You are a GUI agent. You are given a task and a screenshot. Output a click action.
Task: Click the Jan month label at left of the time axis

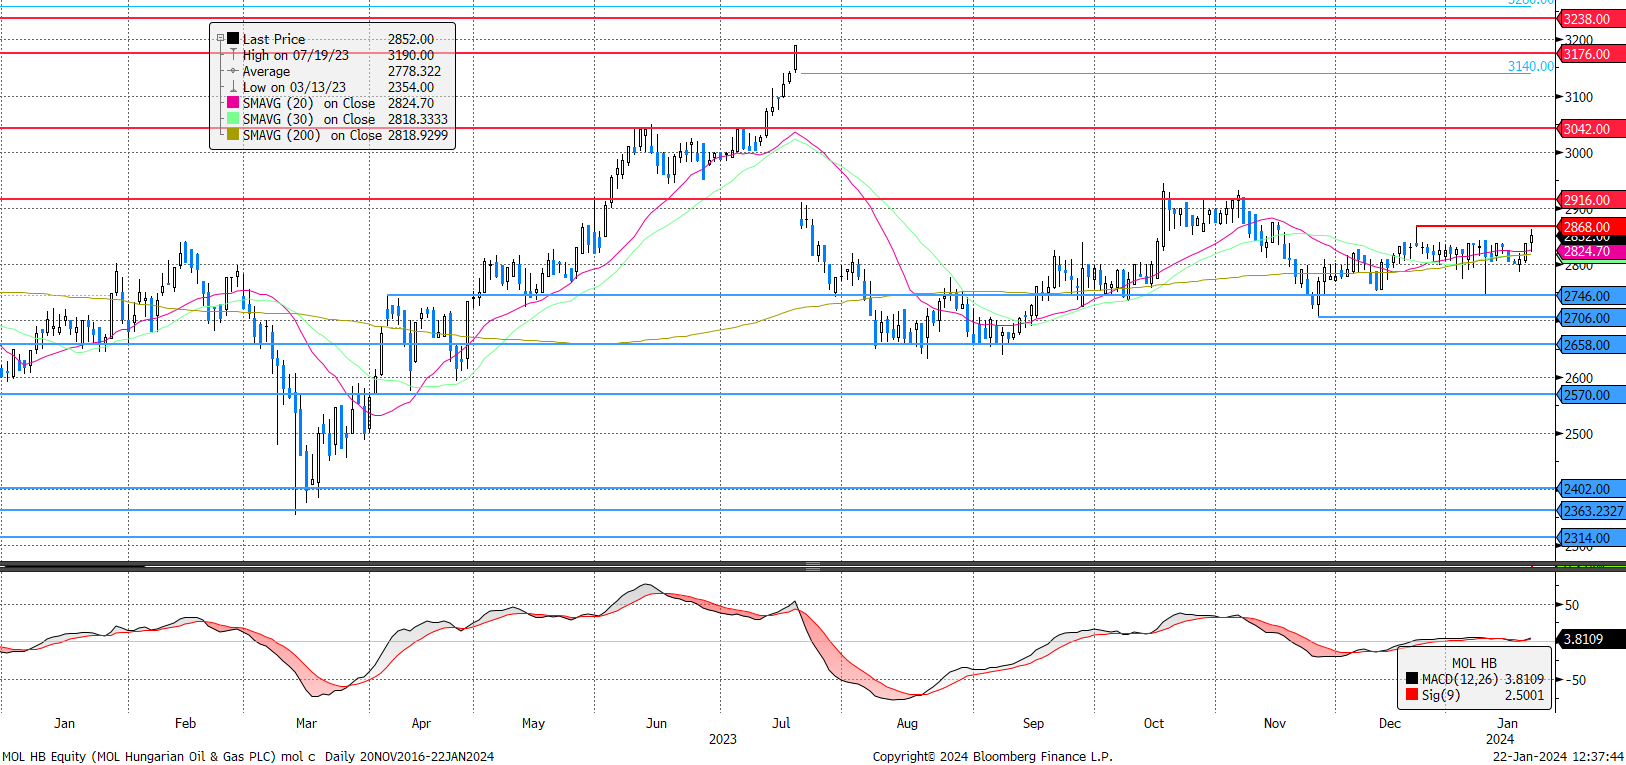64,723
